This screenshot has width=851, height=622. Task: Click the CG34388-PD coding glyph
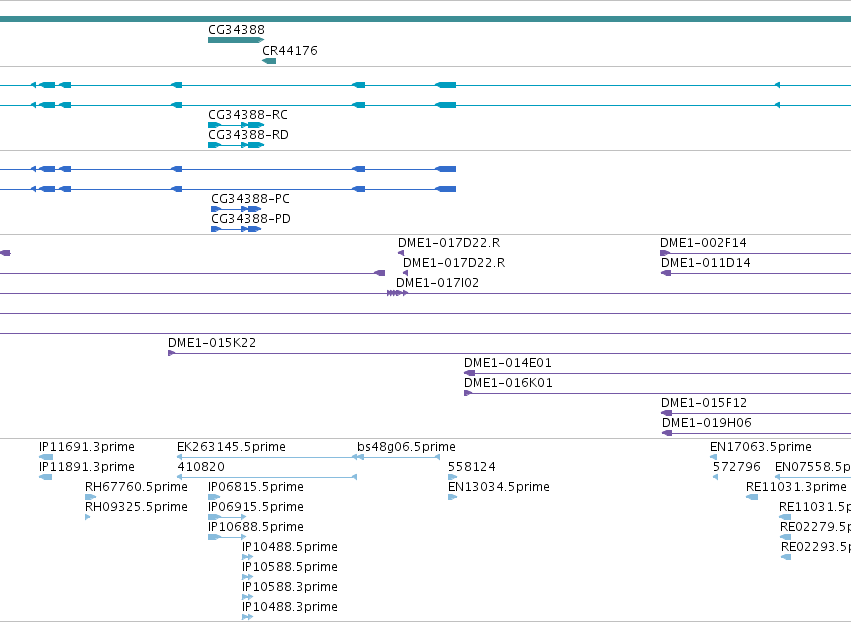point(236,229)
